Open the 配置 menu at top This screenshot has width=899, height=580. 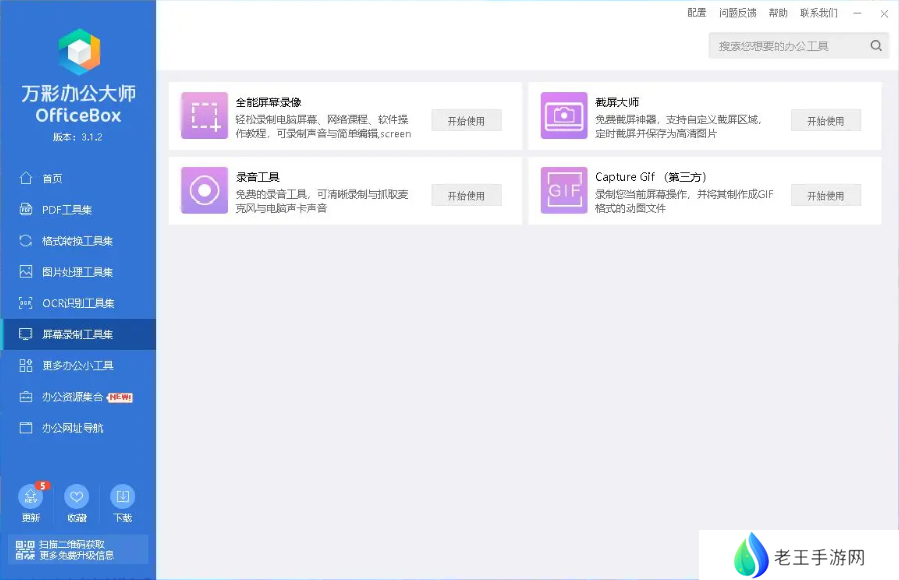(x=697, y=13)
